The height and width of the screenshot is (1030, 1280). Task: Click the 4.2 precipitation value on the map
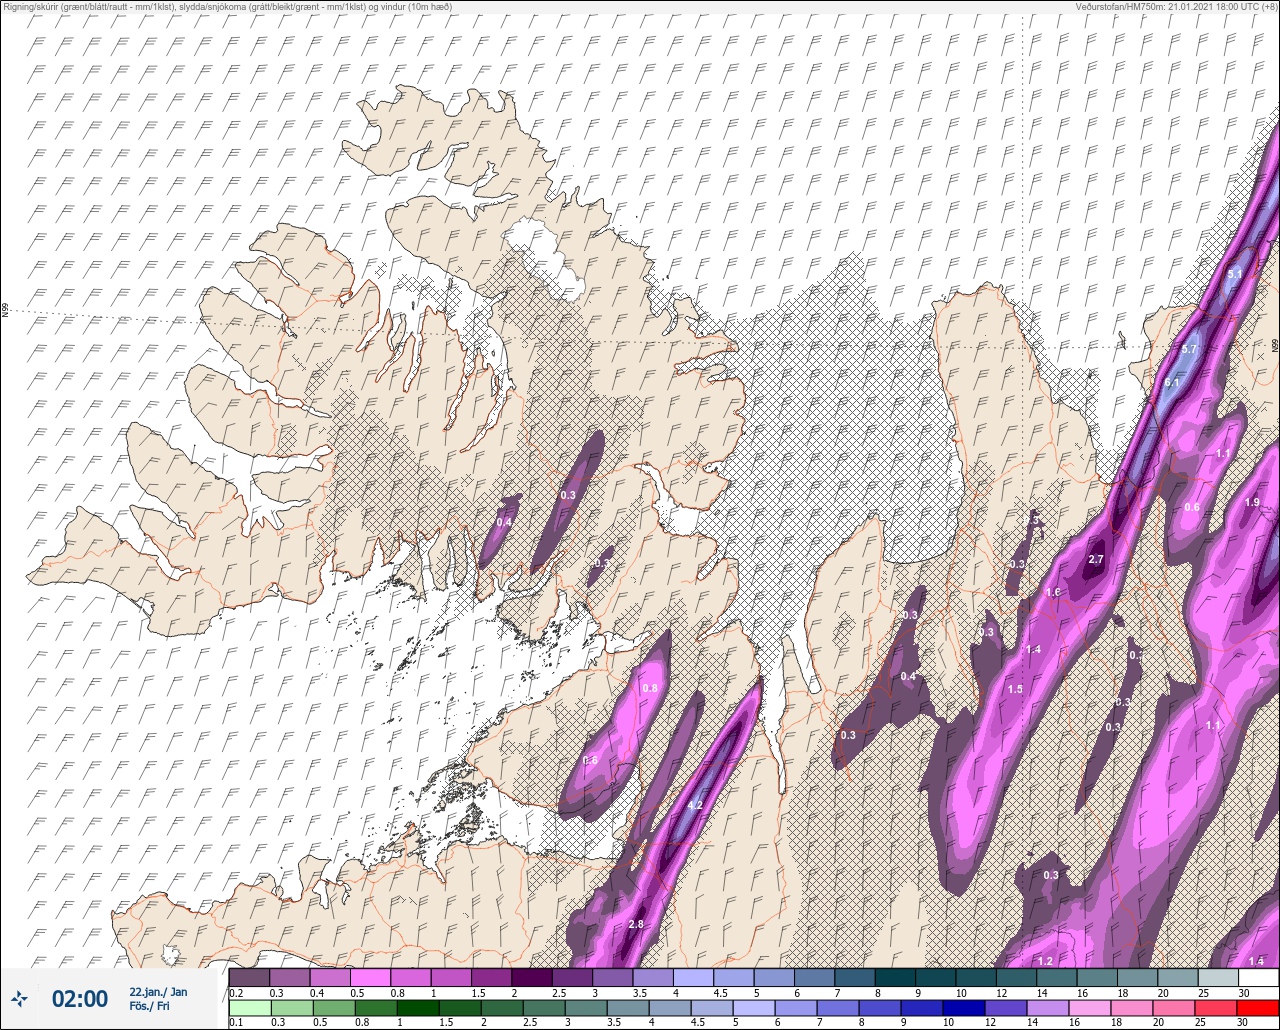point(696,805)
